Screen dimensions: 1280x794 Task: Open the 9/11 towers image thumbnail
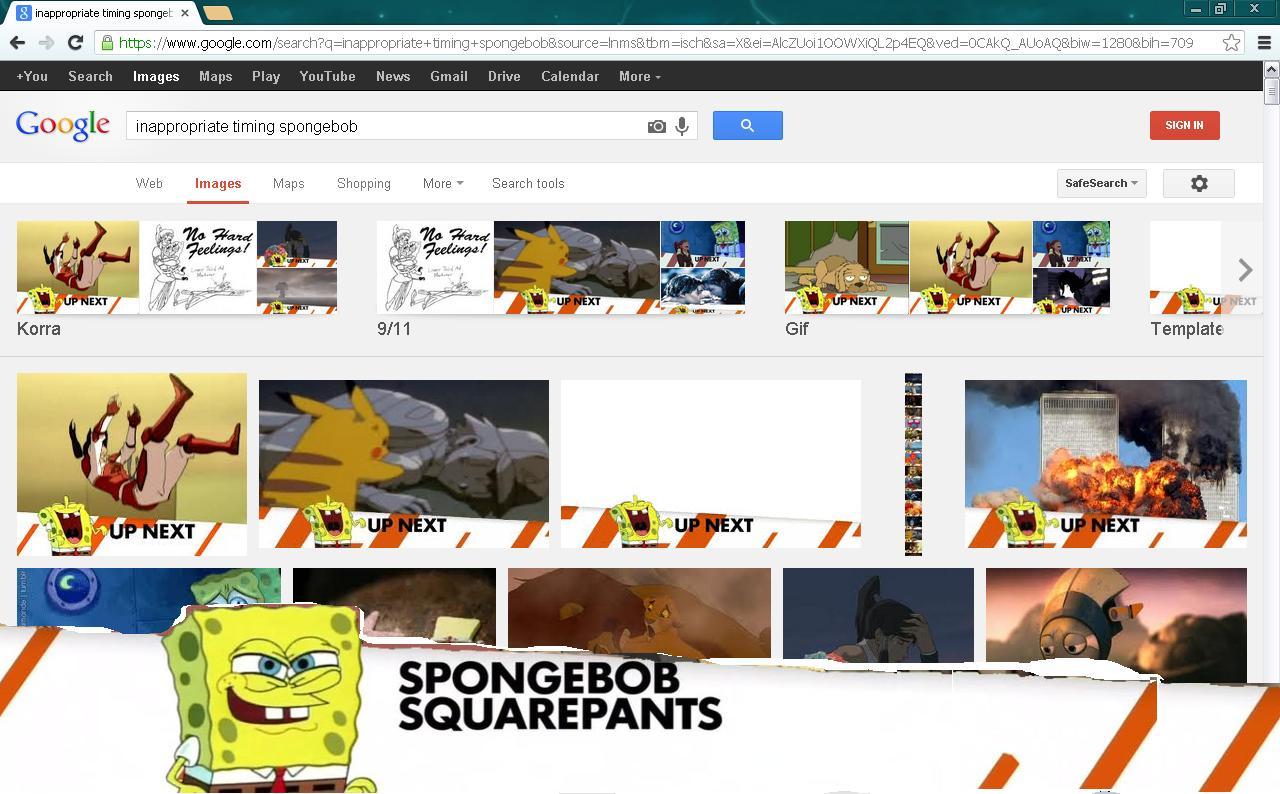1105,463
